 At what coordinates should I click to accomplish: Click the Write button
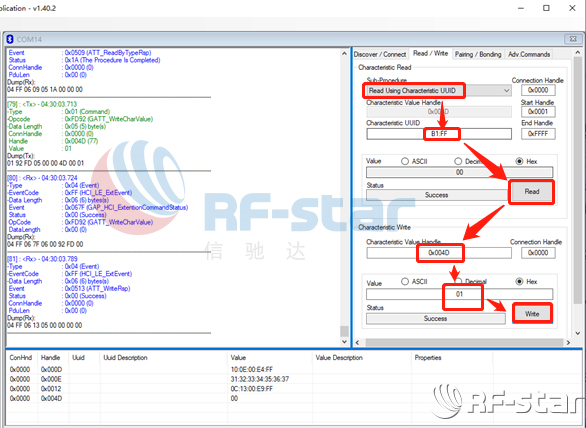[x=532, y=314]
